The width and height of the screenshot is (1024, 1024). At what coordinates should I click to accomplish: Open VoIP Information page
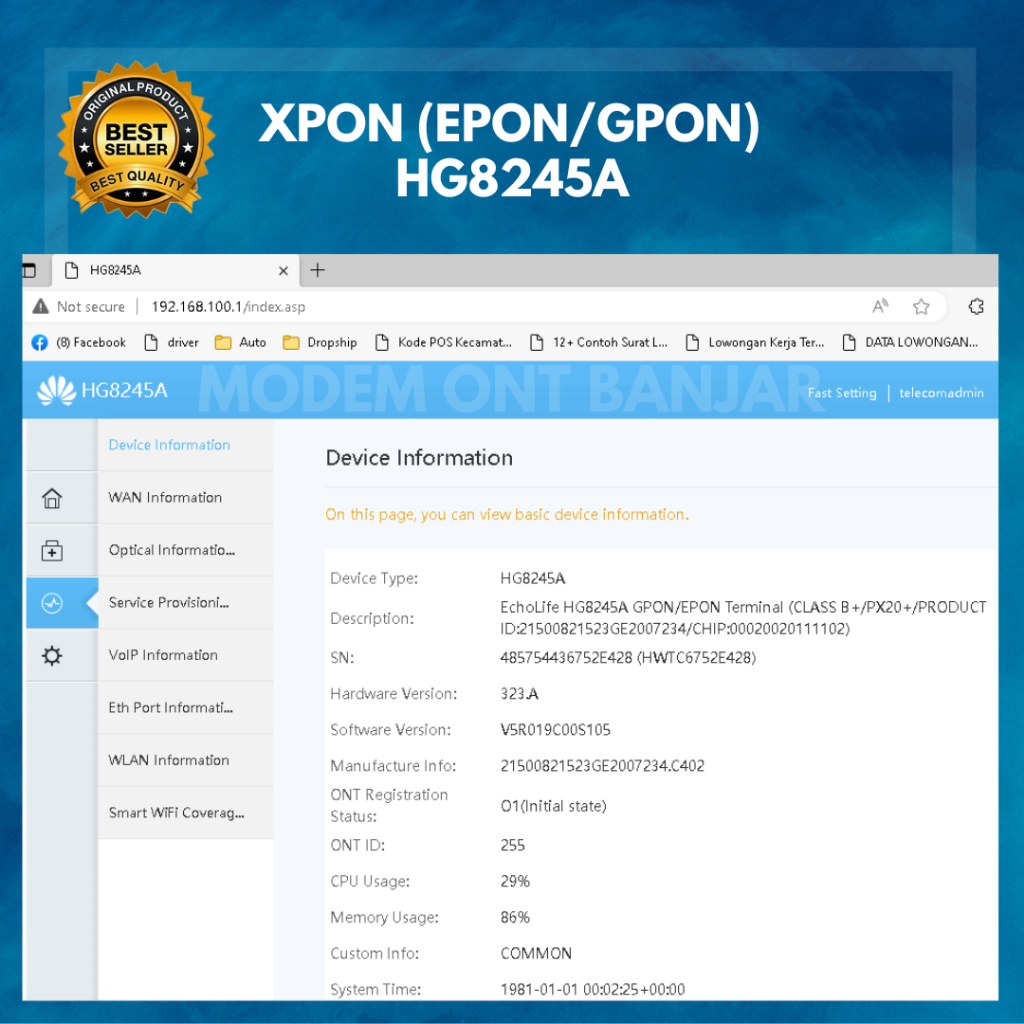point(163,656)
